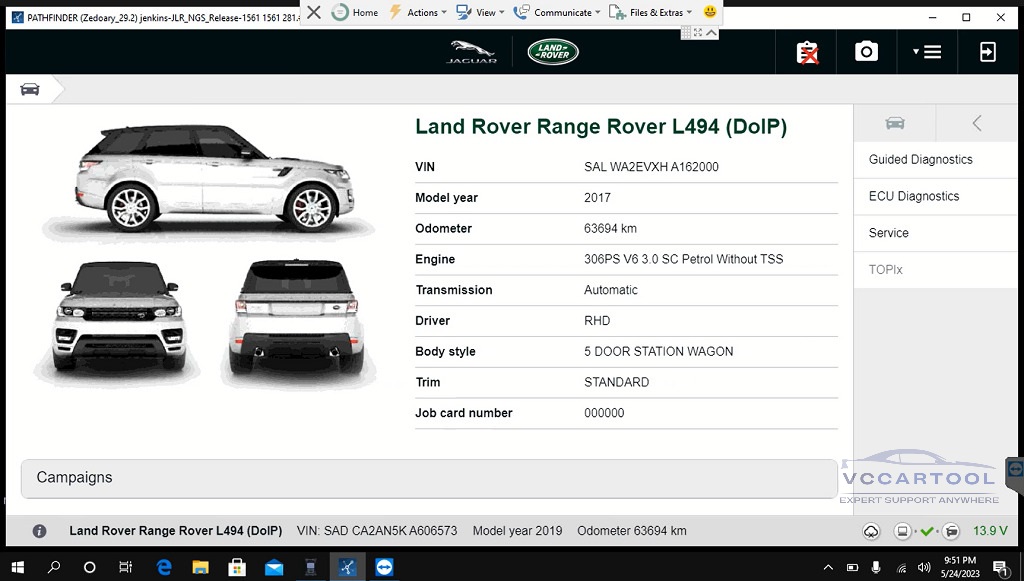Expand the TeamViewer Actions menu
Screen dimensions: 1024x581
coord(416,12)
